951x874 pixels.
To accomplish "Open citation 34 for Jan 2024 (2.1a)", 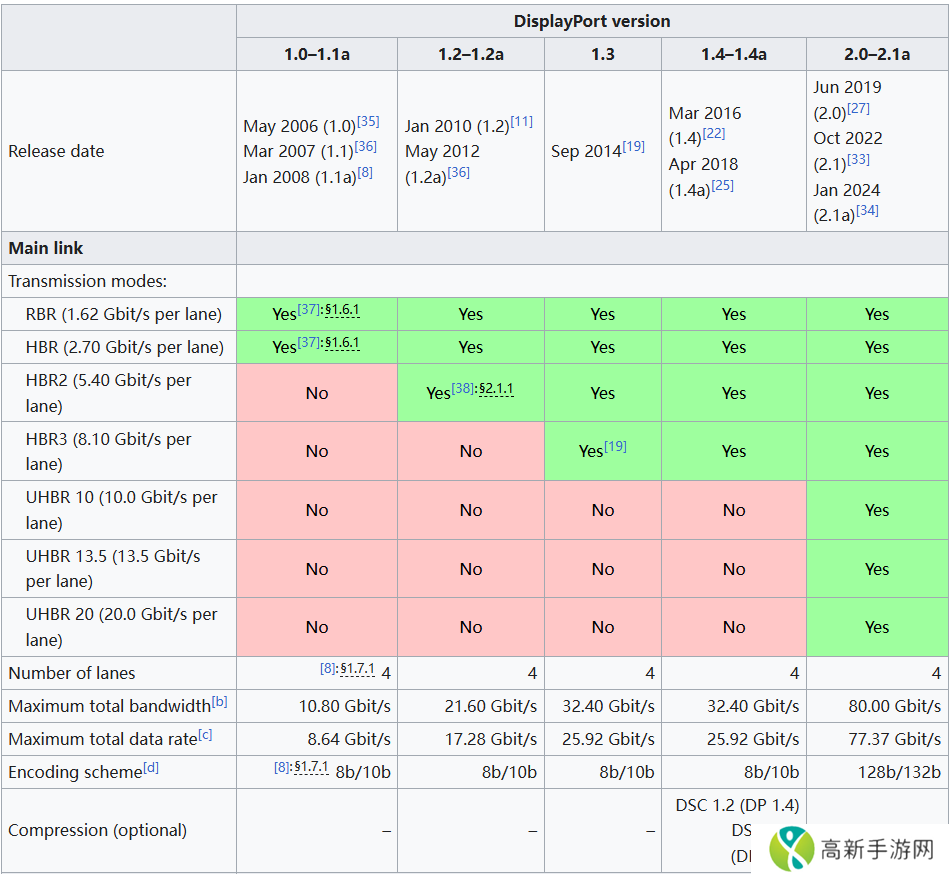I will pos(867,210).
